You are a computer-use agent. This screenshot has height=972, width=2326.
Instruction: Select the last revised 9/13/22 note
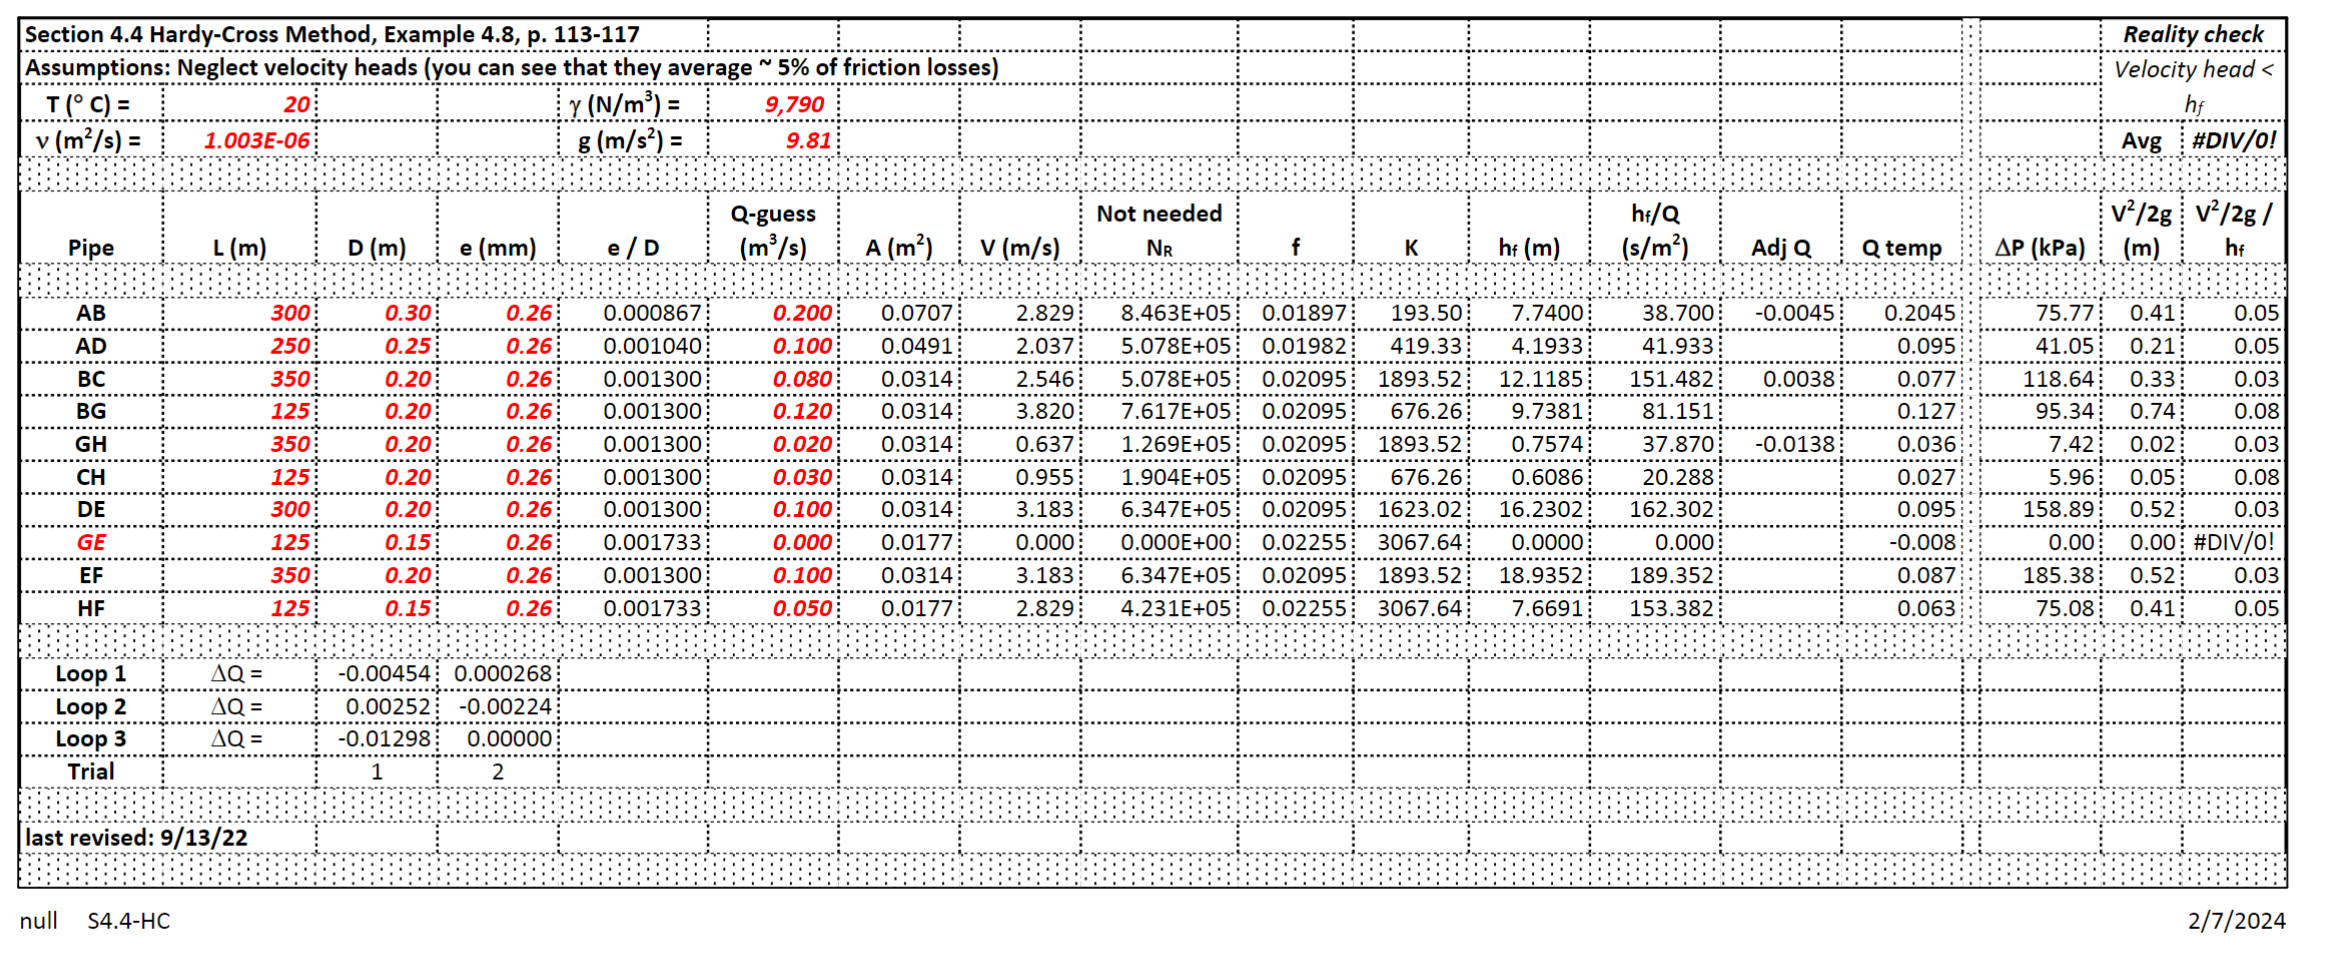click(x=136, y=838)
